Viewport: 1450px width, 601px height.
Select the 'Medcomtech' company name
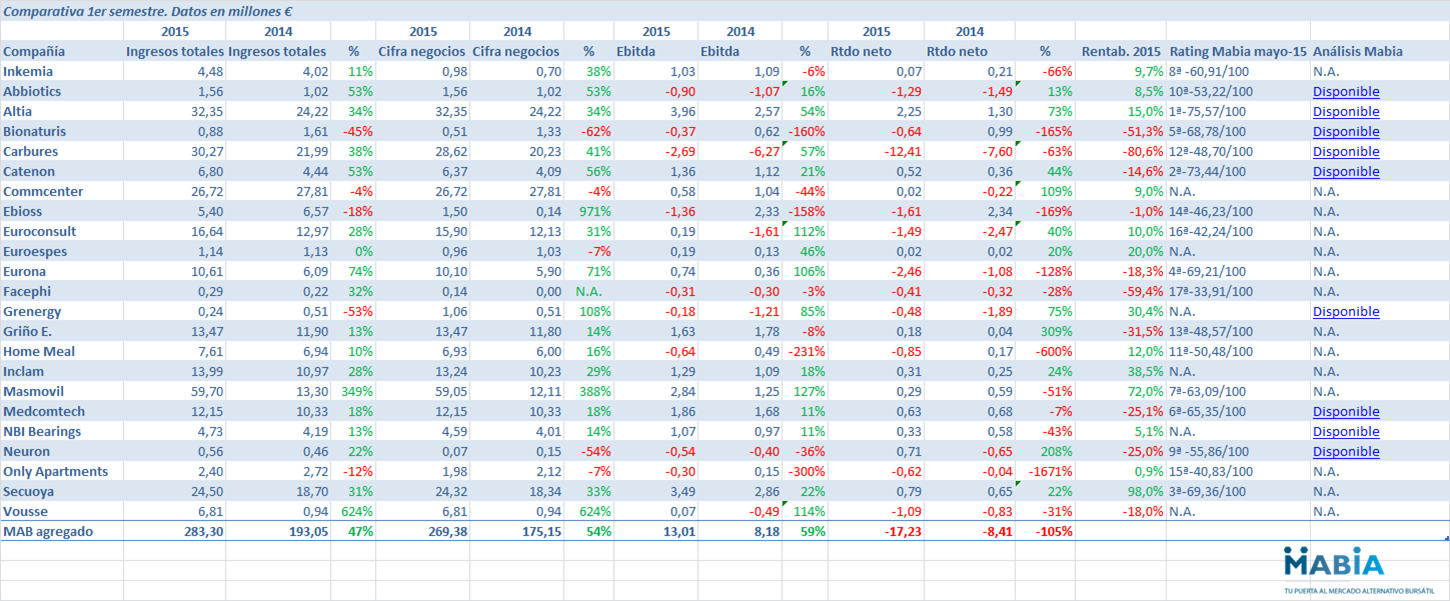click(x=44, y=411)
